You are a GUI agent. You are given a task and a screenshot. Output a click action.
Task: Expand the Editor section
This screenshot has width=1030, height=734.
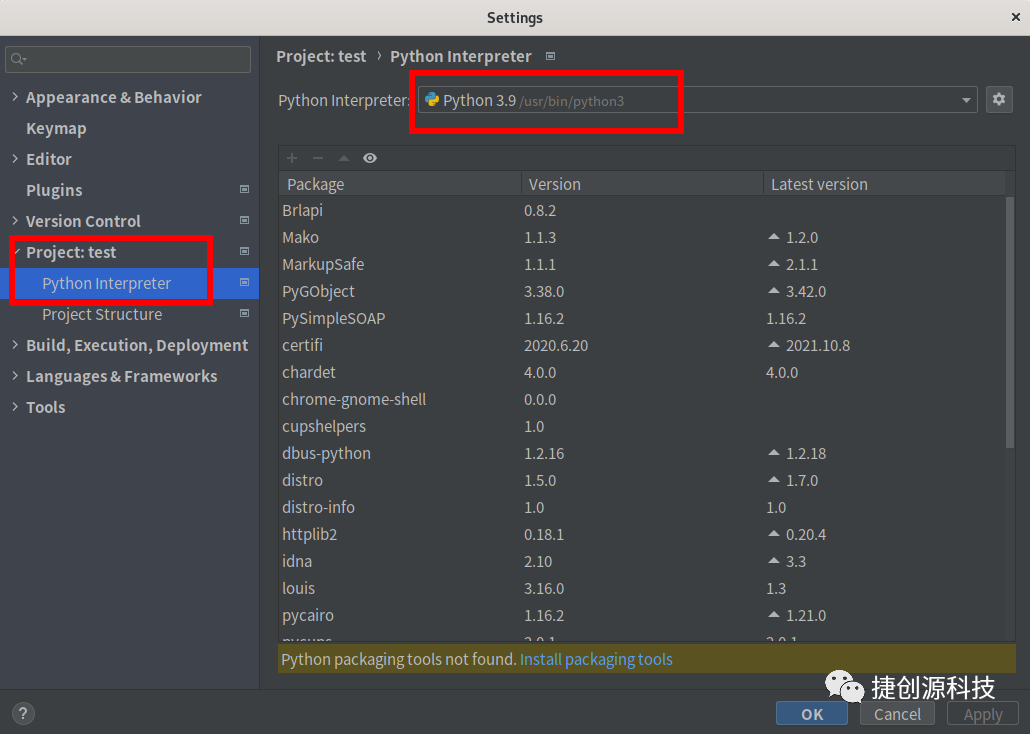[x=15, y=158]
